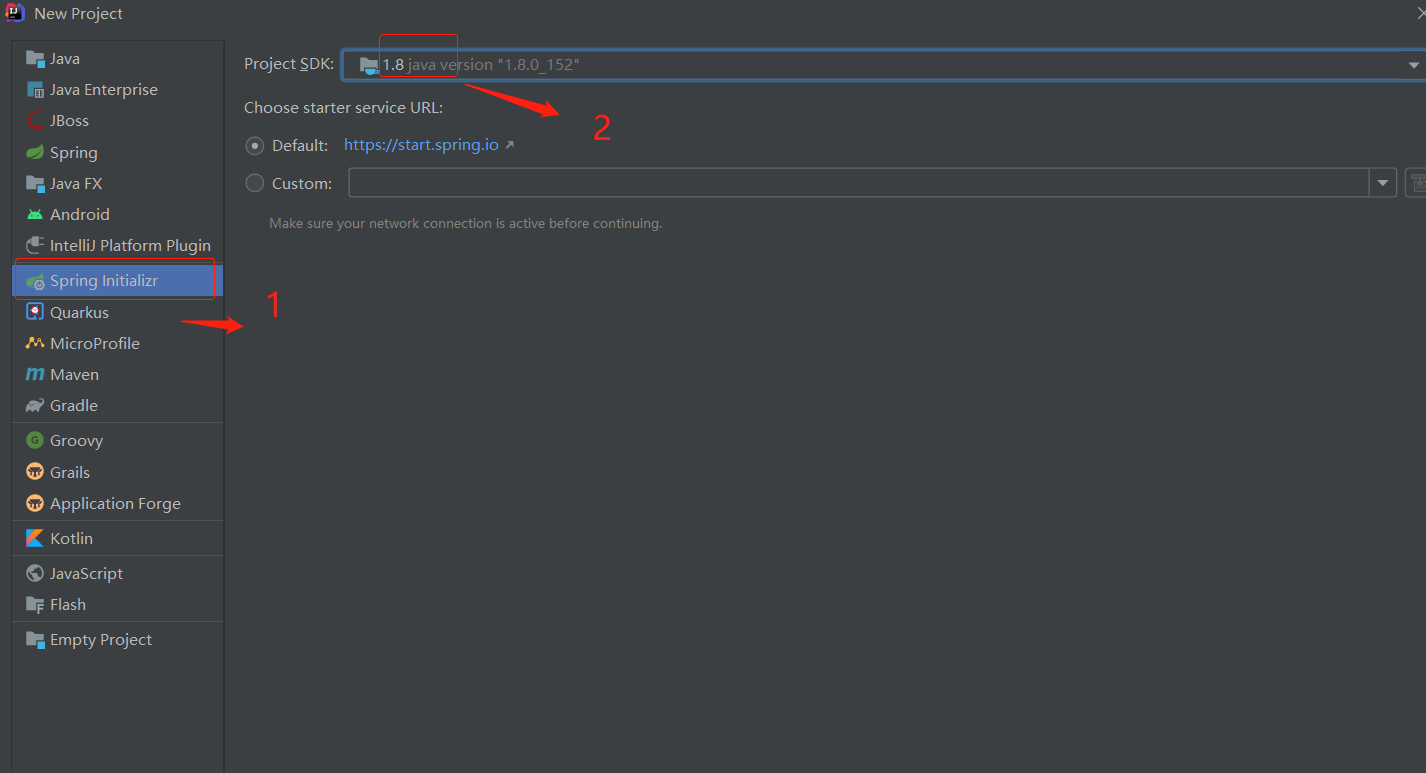Screen dimensions: 1426x773
Task: Click the SDK folder icon in Project SDK field
Action: point(369,65)
